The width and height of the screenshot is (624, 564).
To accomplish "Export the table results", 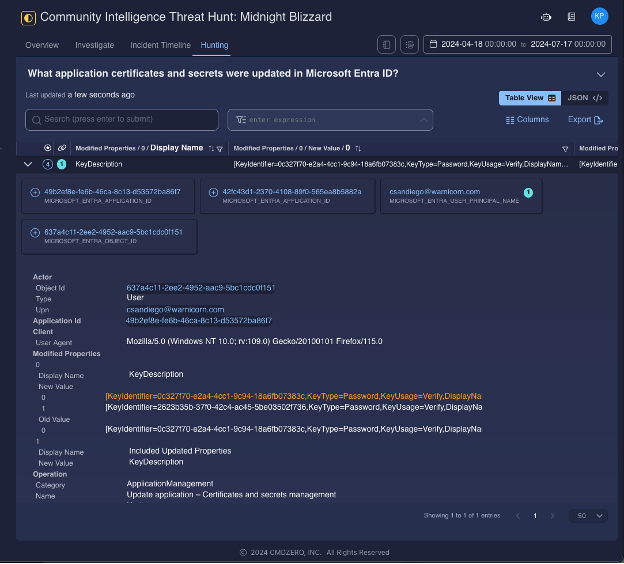I will click(585, 120).
